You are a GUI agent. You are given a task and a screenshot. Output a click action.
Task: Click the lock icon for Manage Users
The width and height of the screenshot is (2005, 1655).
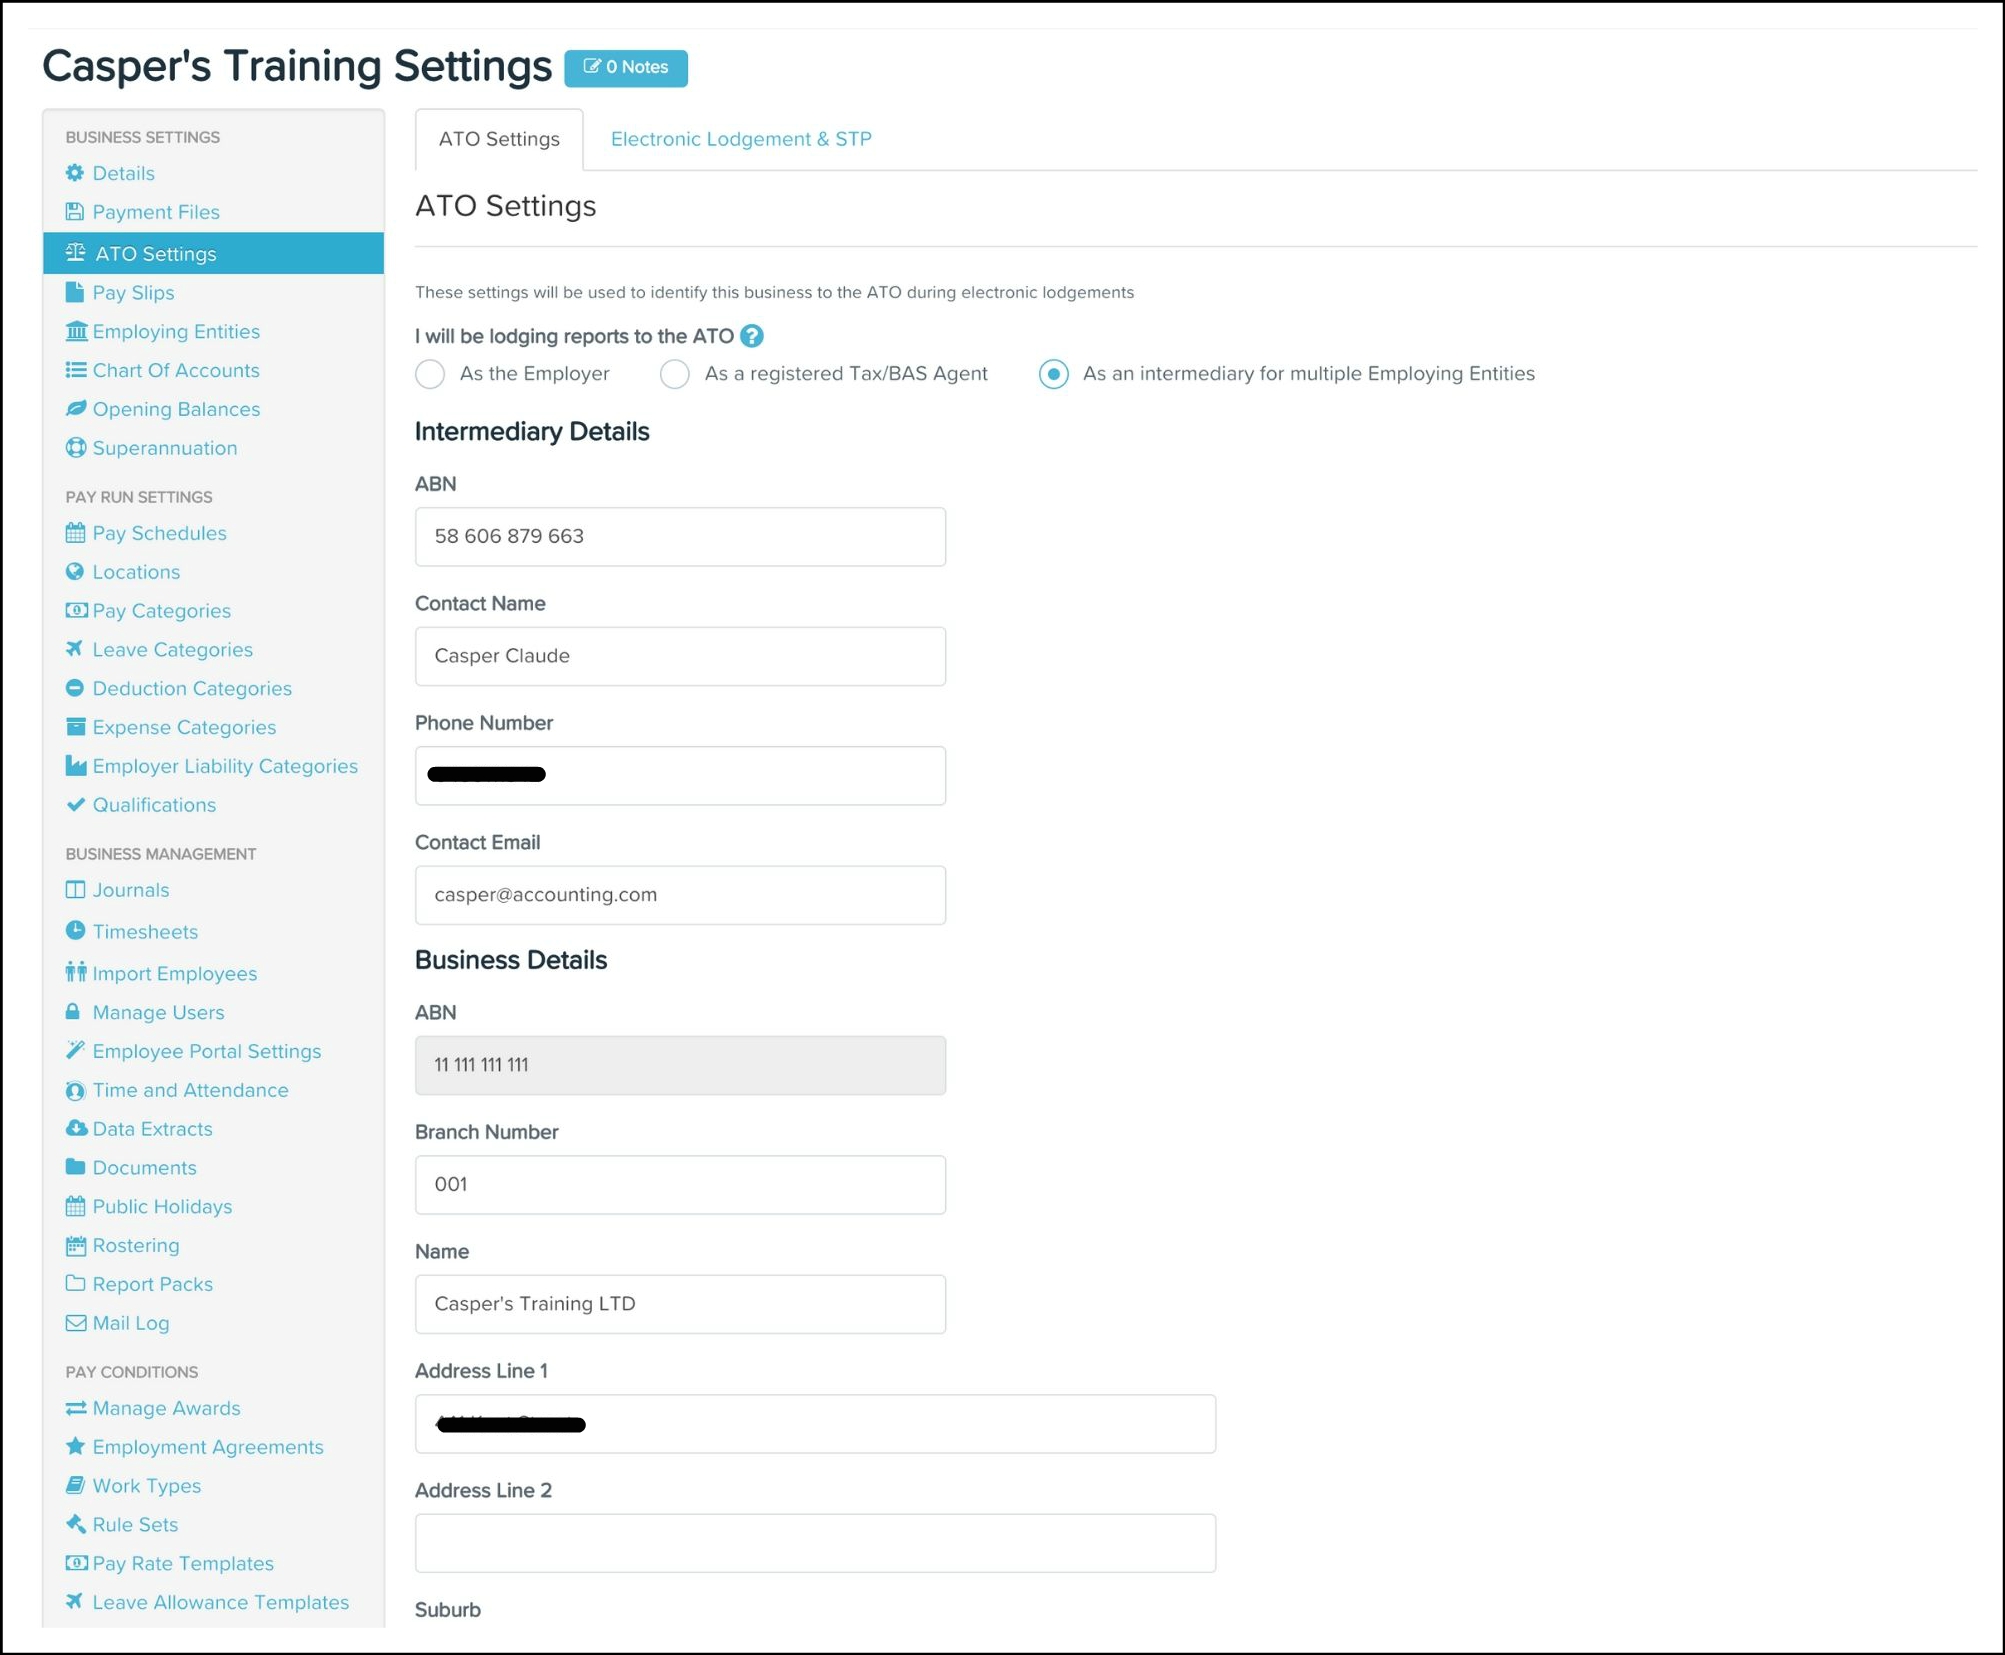pyautogui.click(x=73, y=1012)
